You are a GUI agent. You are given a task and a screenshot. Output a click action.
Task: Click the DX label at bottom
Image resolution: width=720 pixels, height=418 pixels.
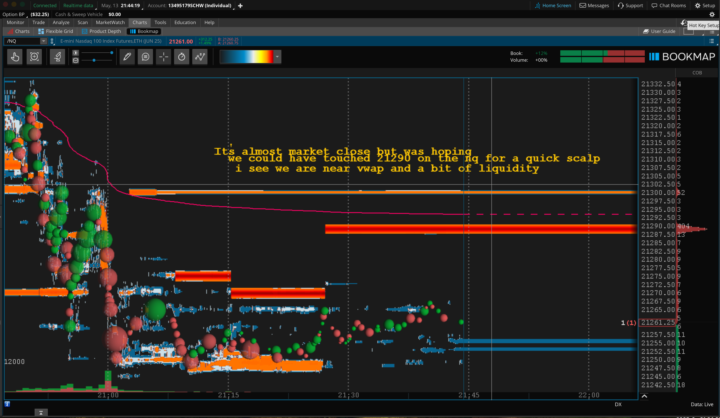coord(618,404)
